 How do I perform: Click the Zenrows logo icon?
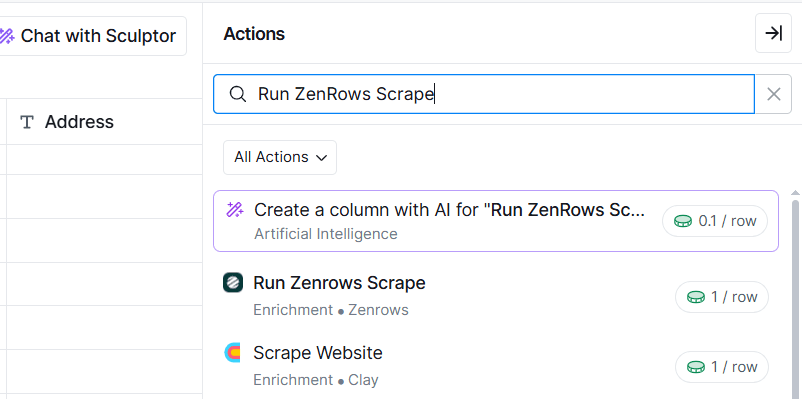(233, 283)
